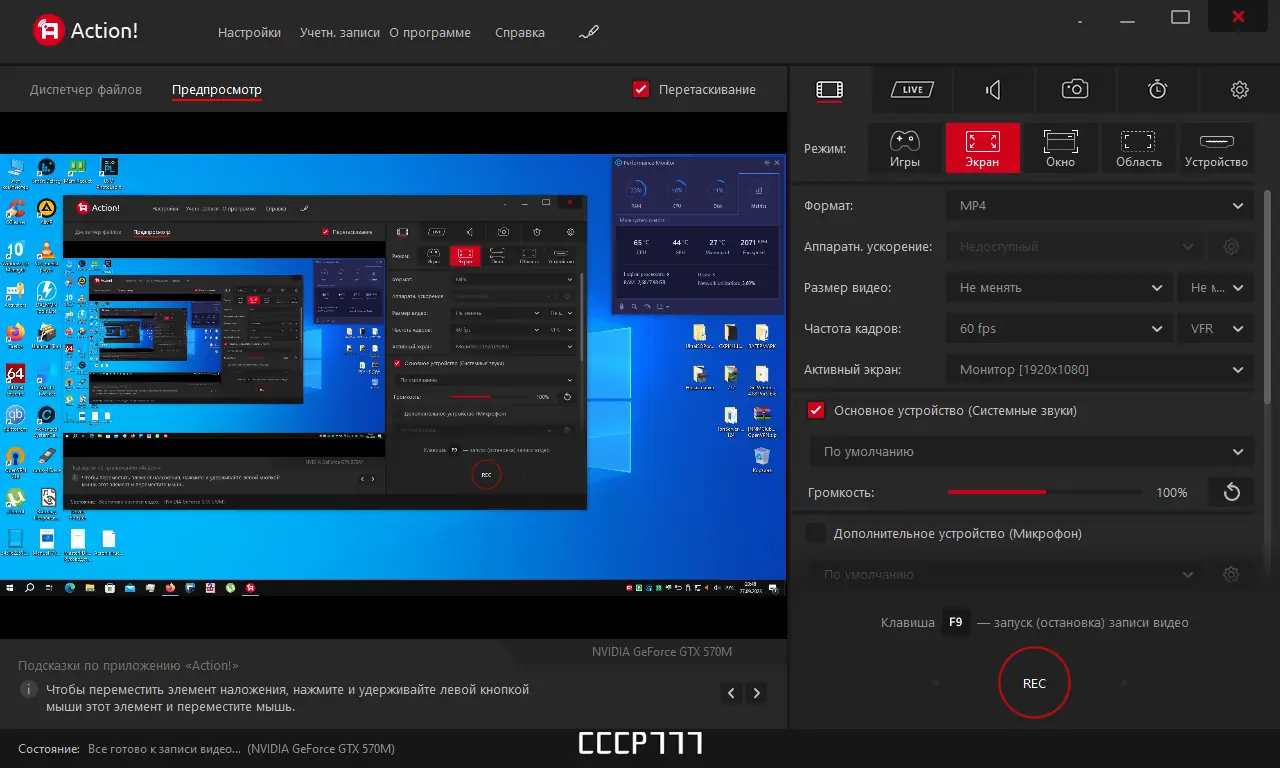Open the Настройки menu
1280x768 pixels.
[x=249, y=32]
